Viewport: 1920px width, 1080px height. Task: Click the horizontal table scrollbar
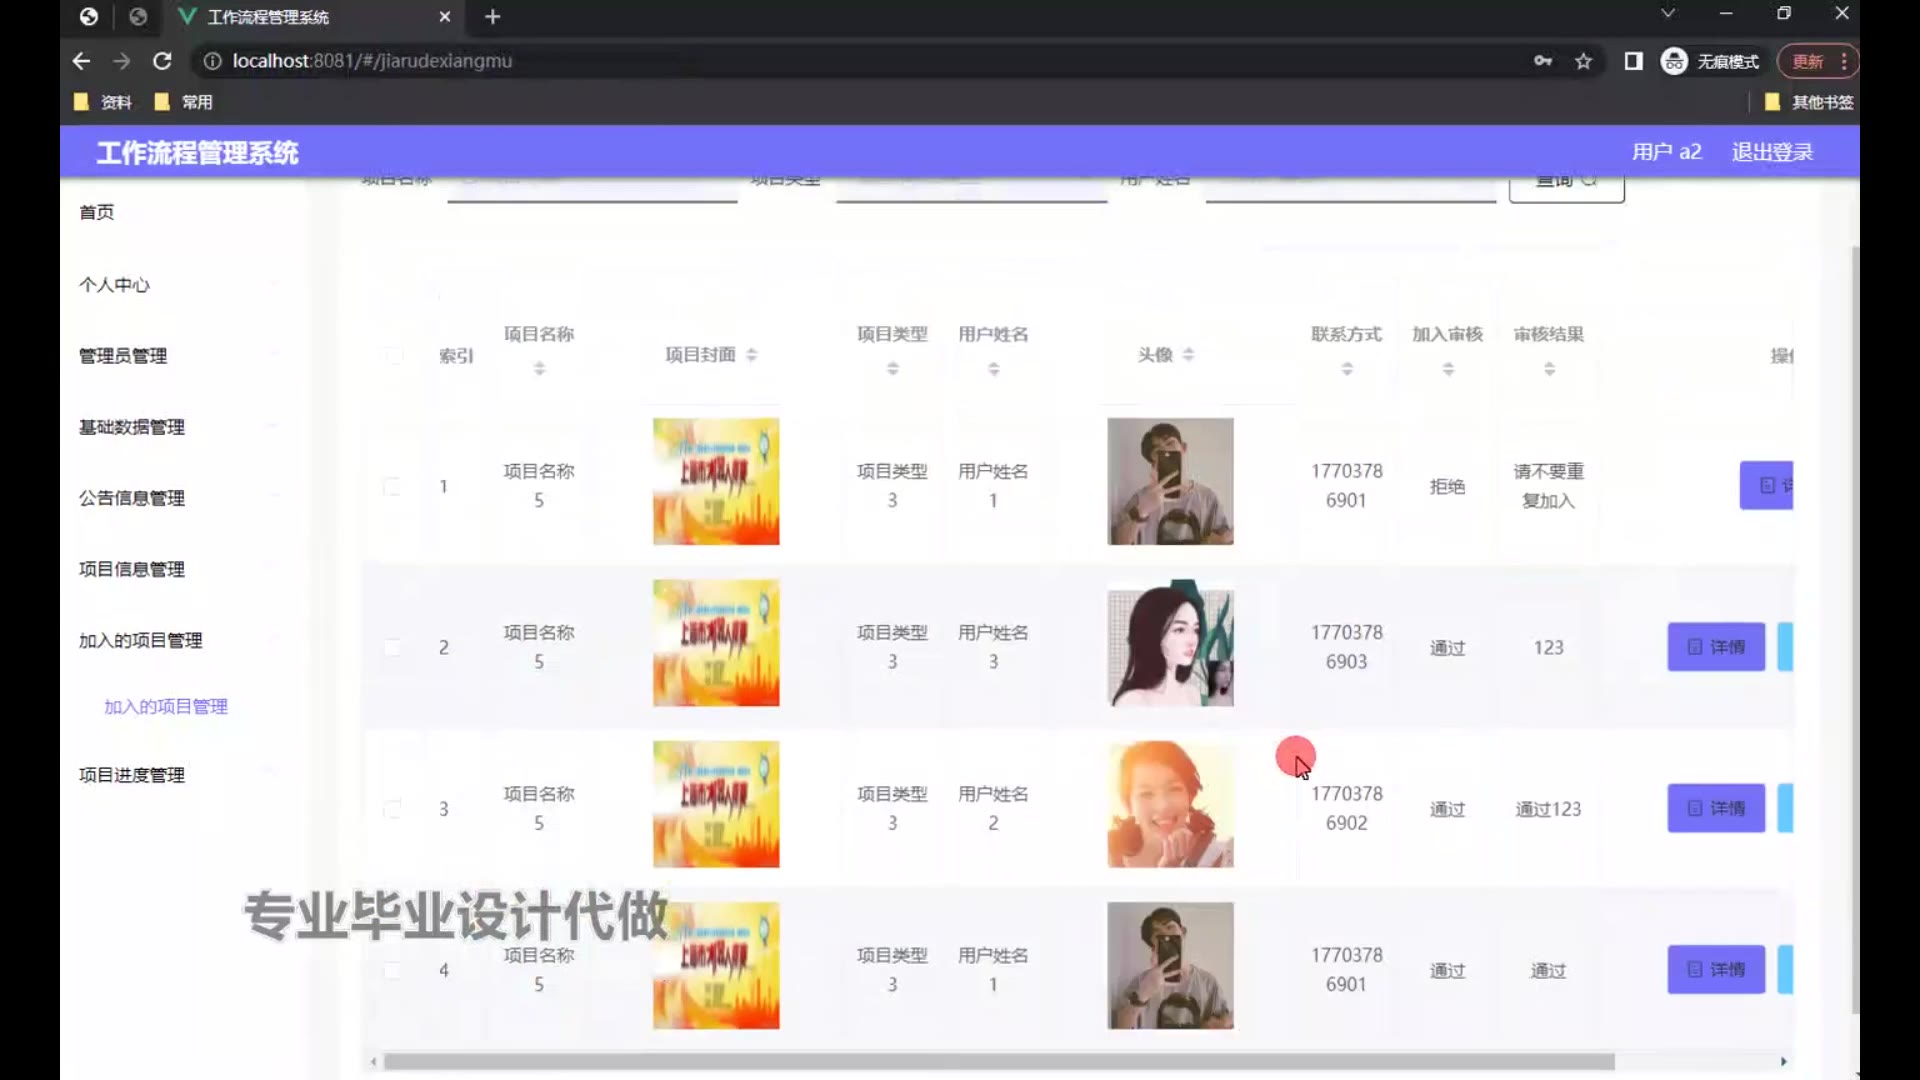point(998,1062)
